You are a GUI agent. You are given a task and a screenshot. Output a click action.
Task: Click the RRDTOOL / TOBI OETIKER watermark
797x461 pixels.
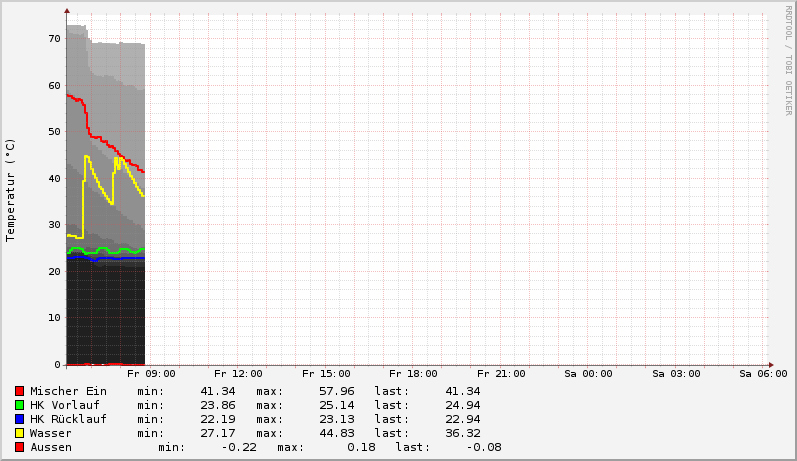[788, 60]
